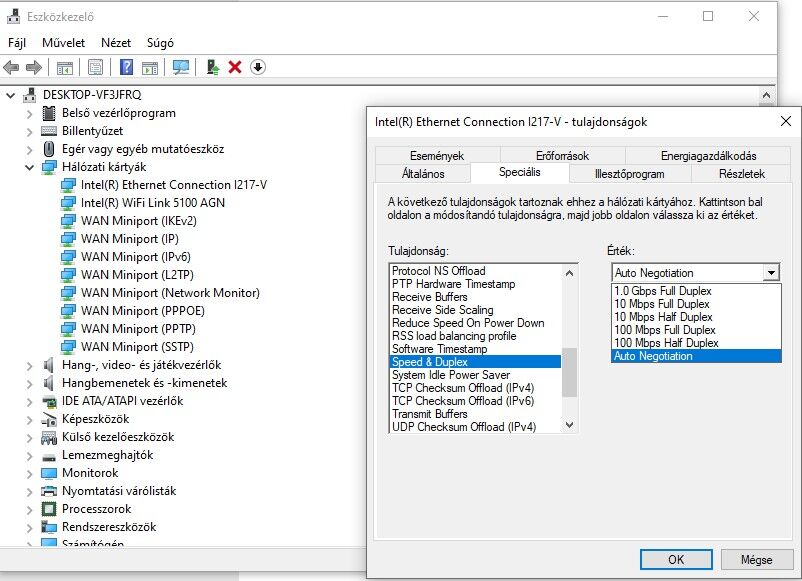Expand the Processzorok category arrow
The width and height of the screenshot is (802, 581).
point(30,509)
